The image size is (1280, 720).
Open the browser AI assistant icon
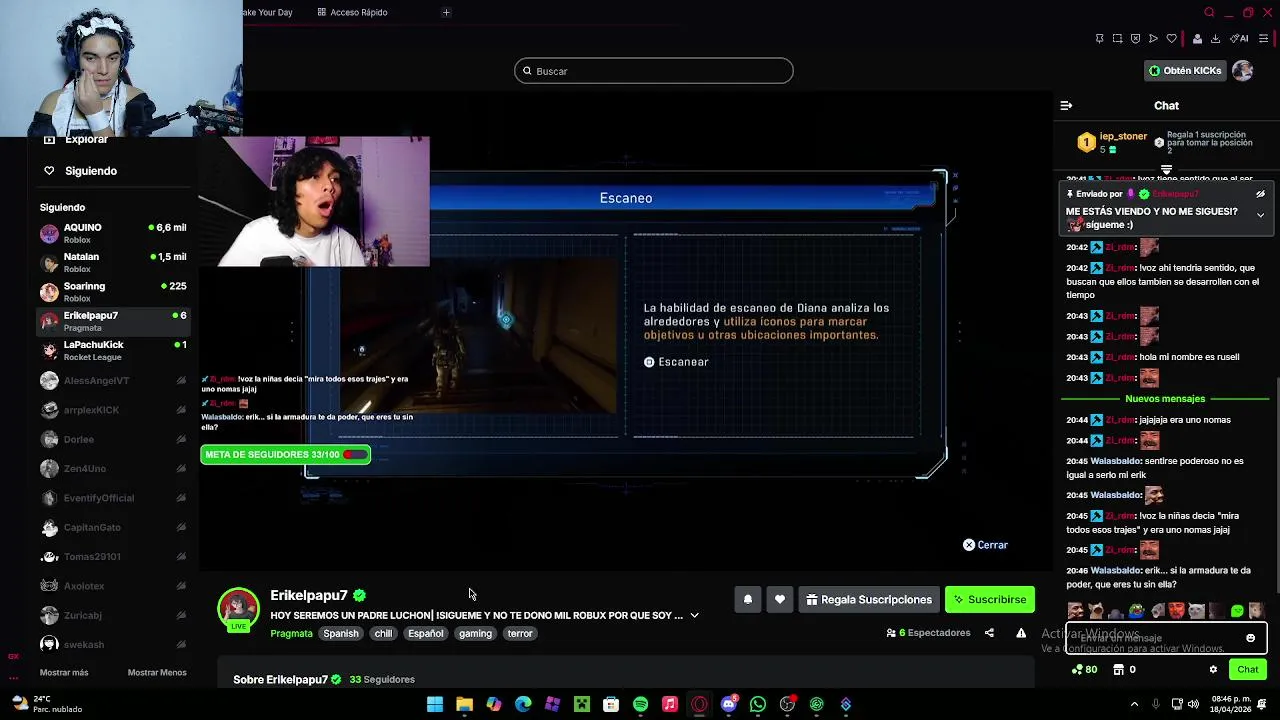1240,39
